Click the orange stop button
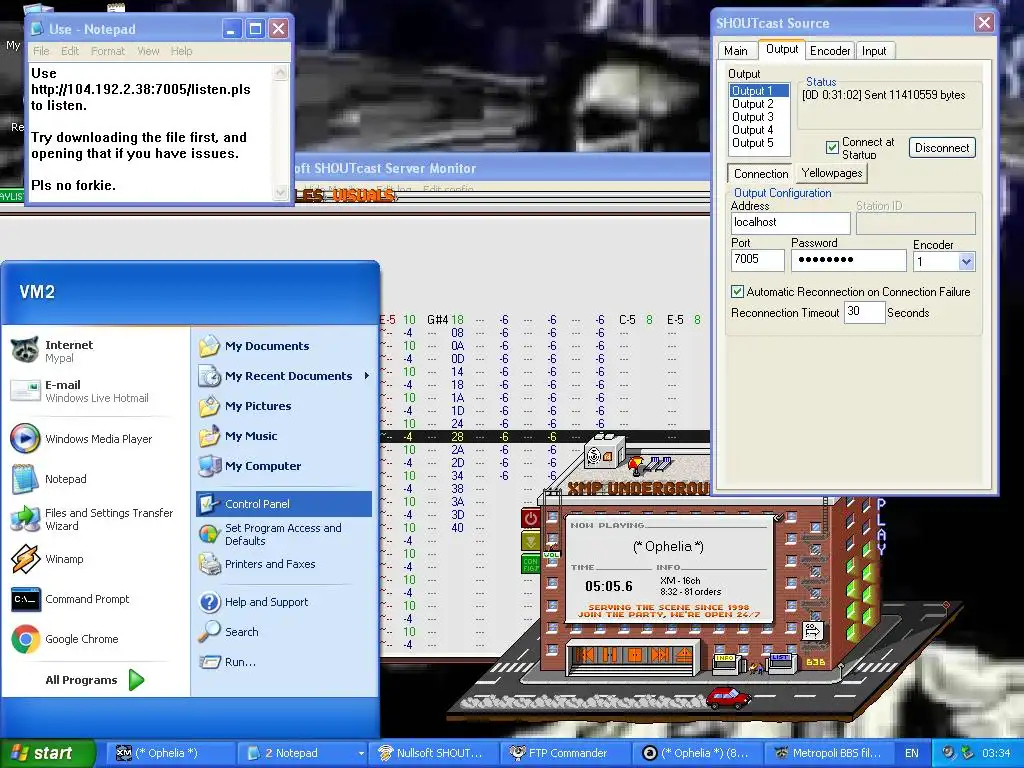The width and height of the screenshot is (1024, 768). pyautogui.click(x=634, y=654)
